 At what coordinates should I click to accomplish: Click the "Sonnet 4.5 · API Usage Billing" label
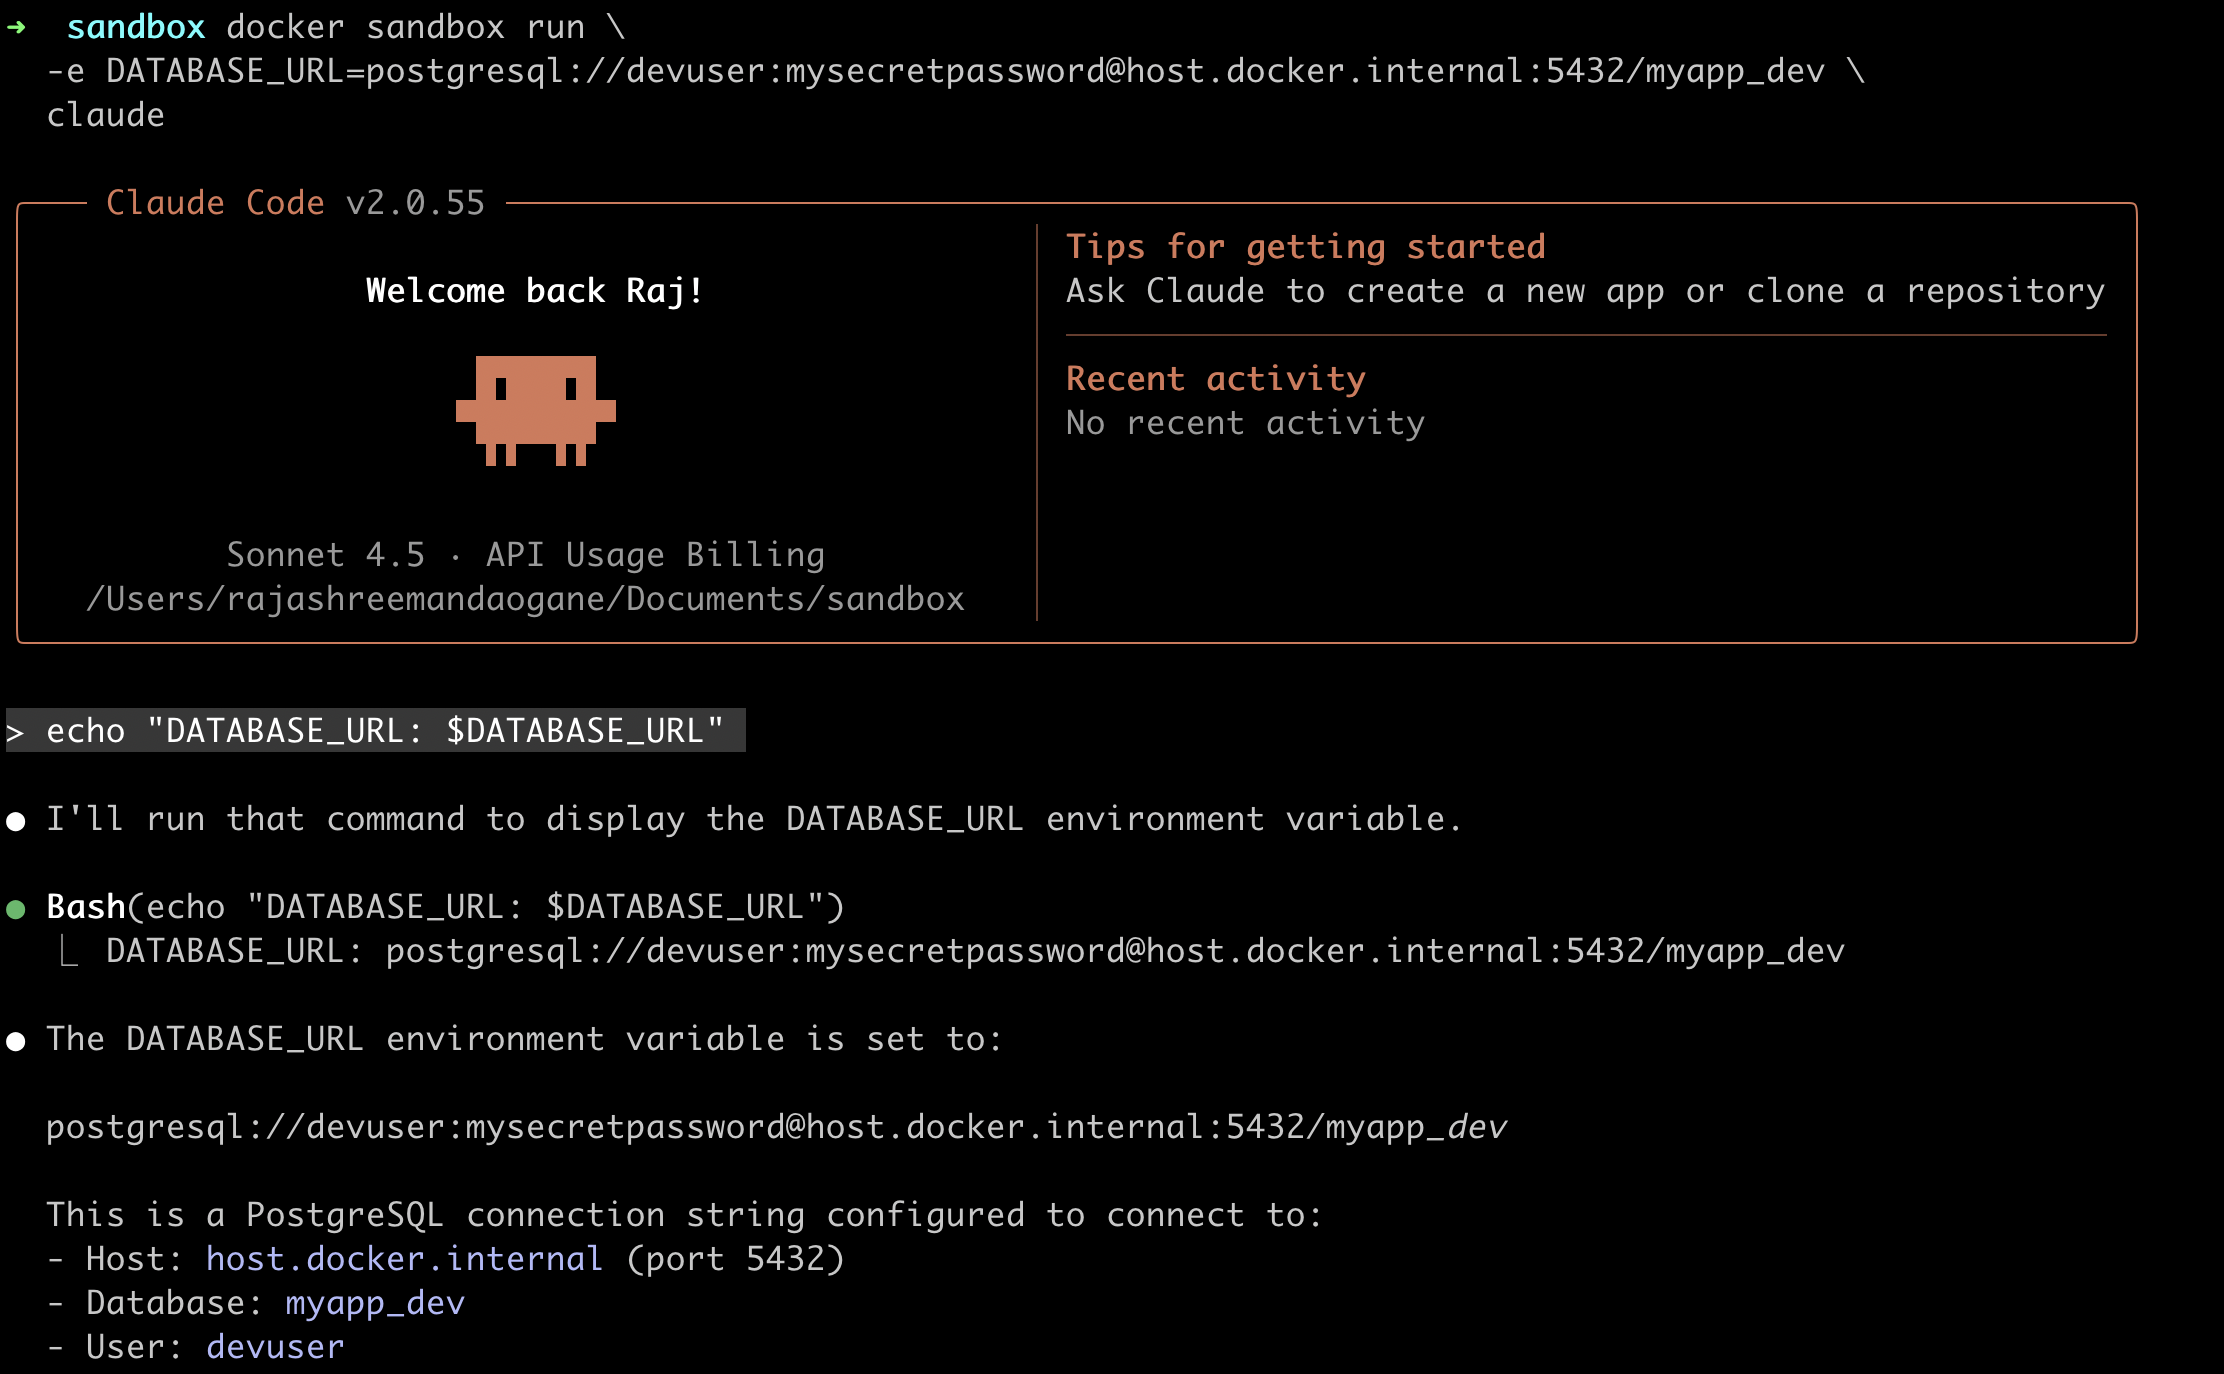tap(525, 555)
